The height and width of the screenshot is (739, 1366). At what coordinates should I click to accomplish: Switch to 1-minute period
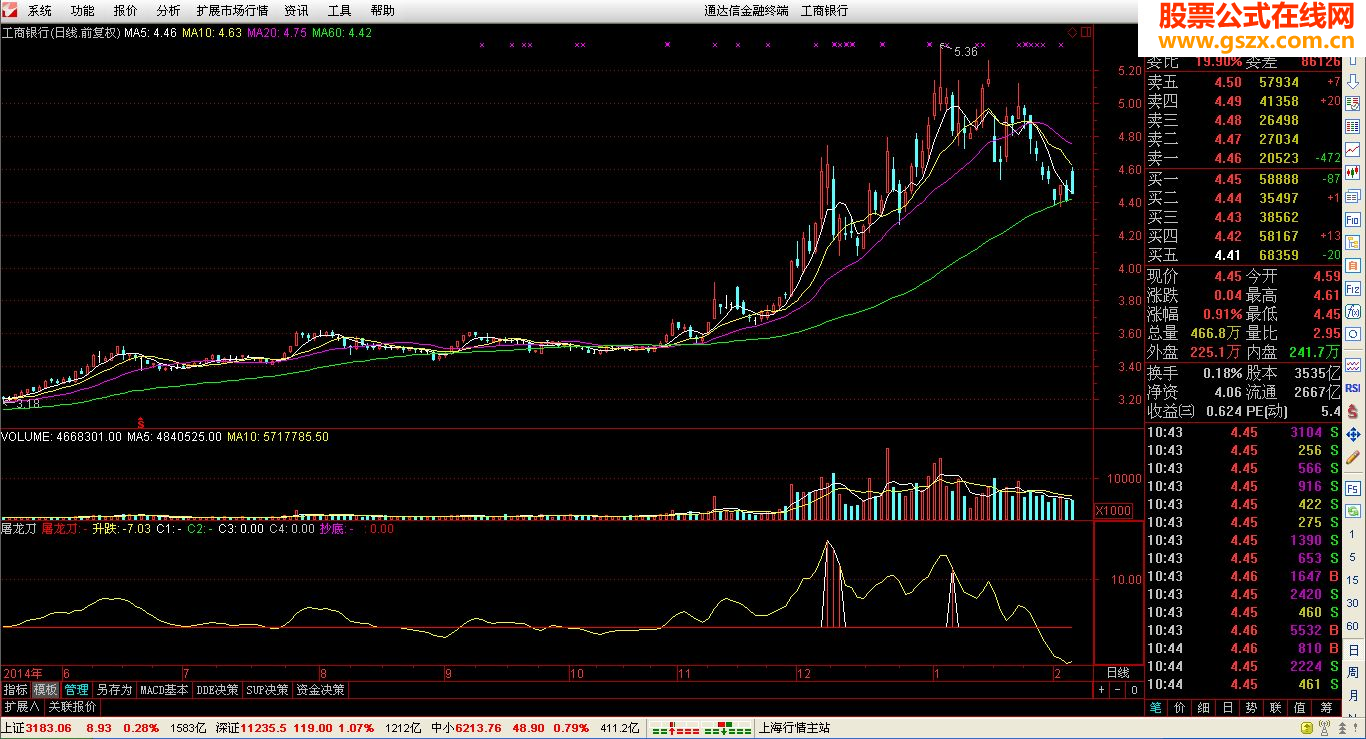(1352, 534)
